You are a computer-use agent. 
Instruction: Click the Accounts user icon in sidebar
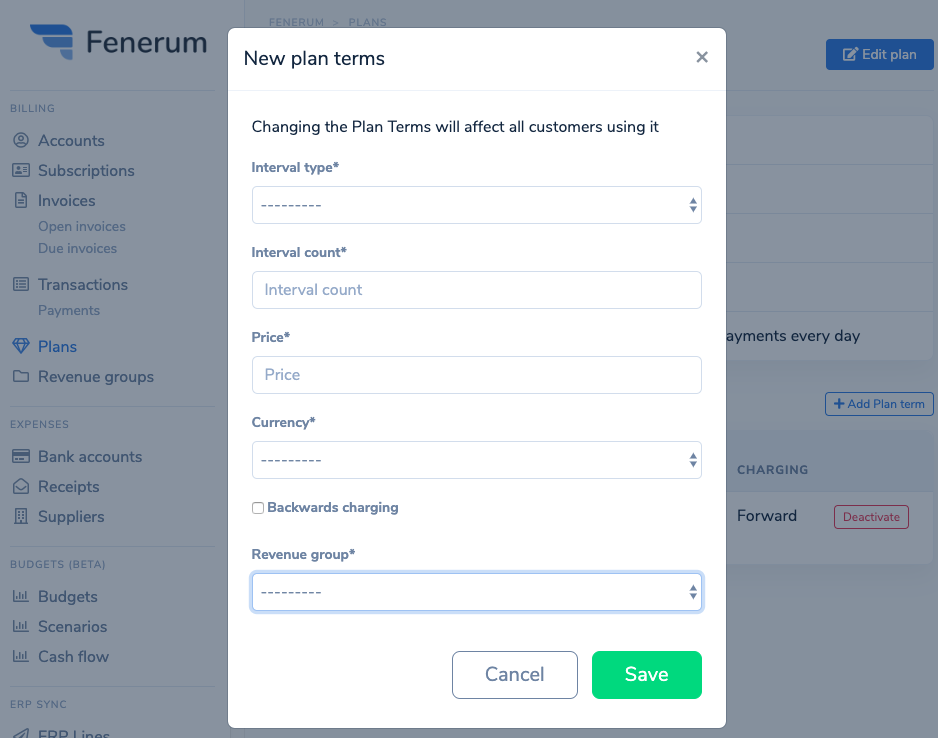coord(21,141)
